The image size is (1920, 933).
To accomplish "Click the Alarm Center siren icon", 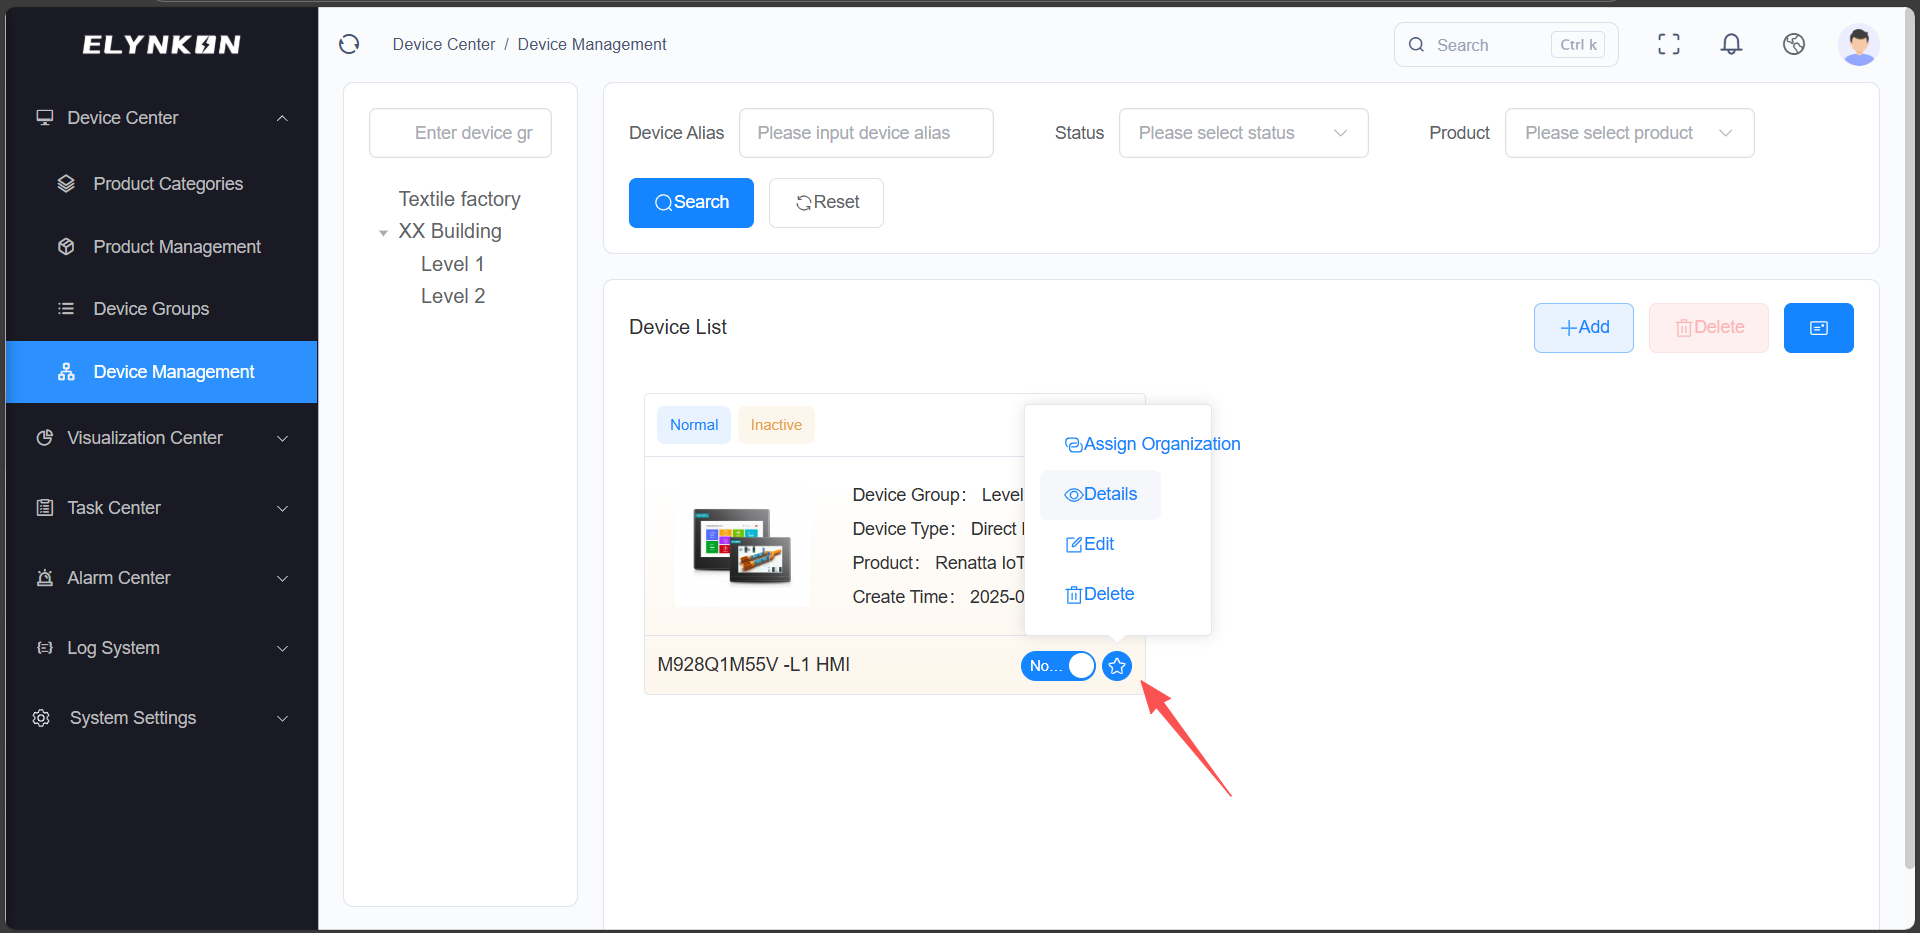I will point(45,578).
